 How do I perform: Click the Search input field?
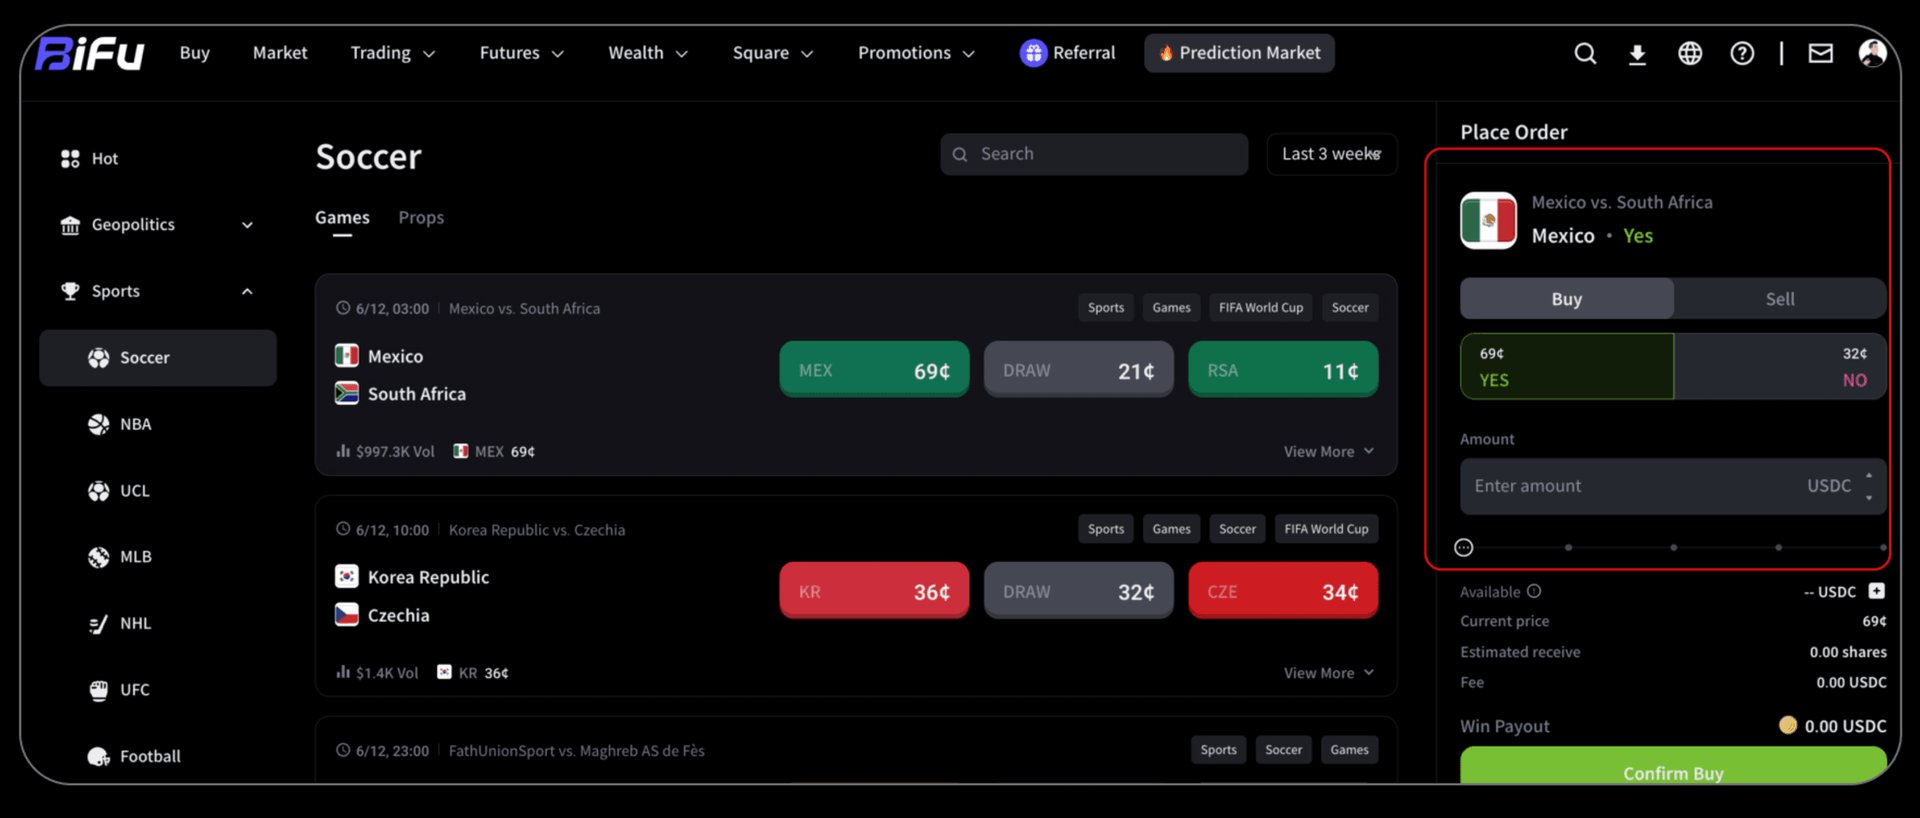[x=1094, y=154]
